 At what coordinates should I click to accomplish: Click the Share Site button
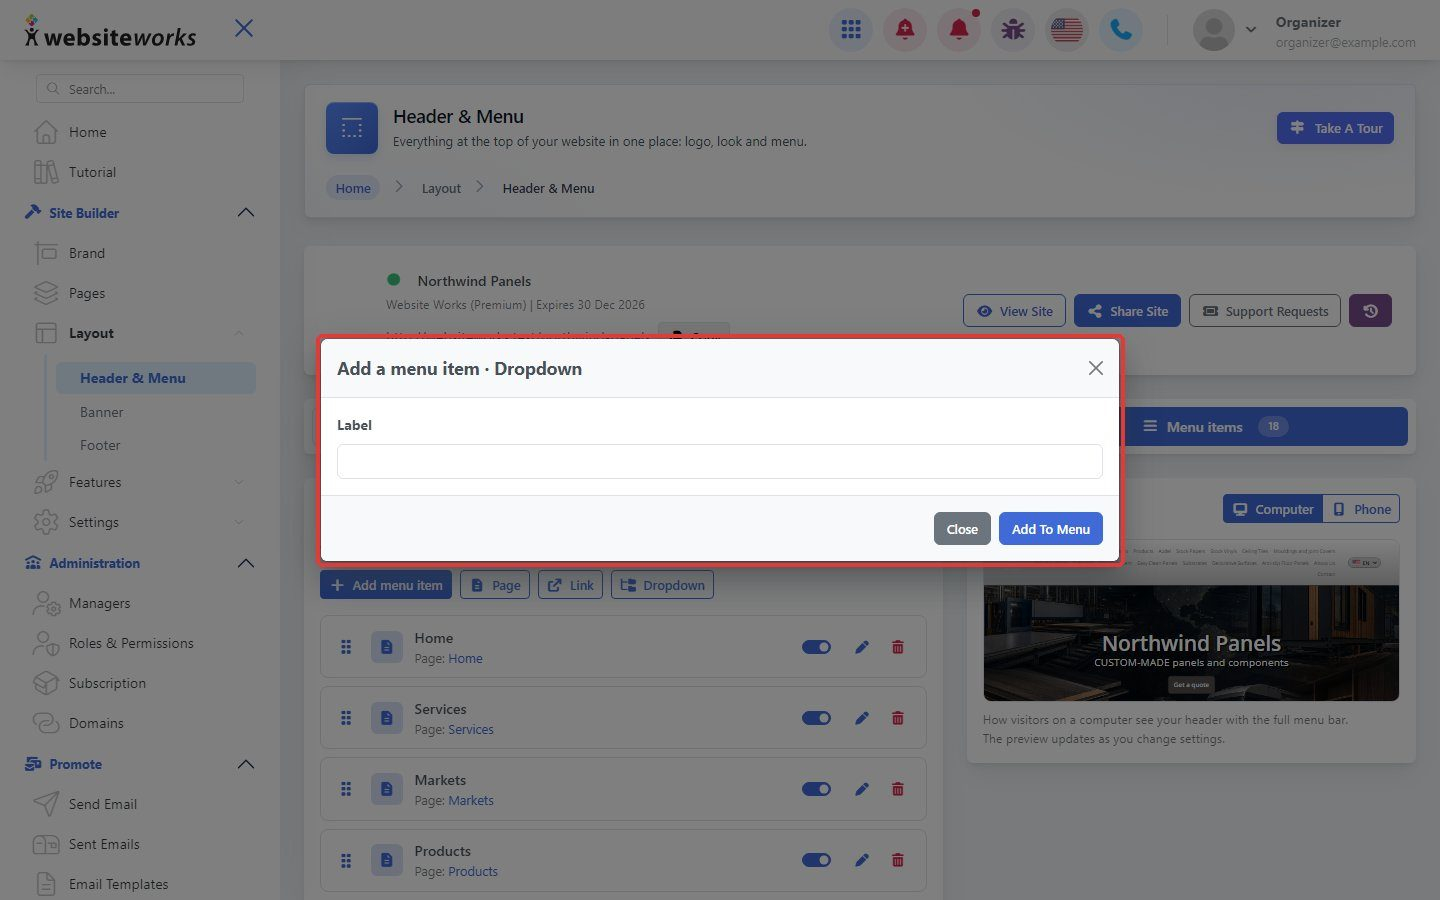(x=1128, y=311)
